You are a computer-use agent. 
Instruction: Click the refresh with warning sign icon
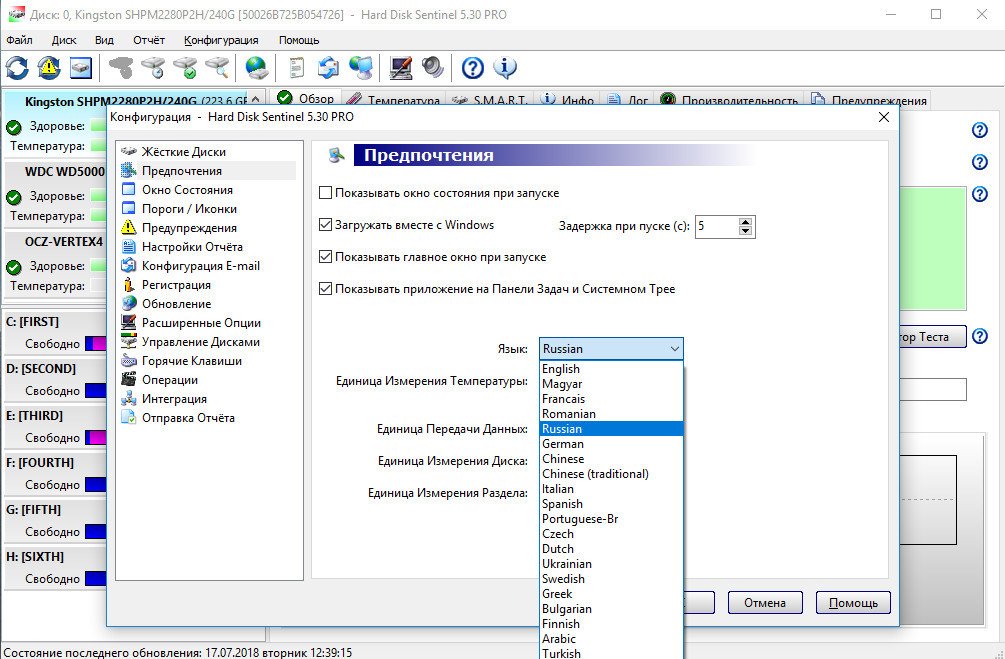click(49, 67)
